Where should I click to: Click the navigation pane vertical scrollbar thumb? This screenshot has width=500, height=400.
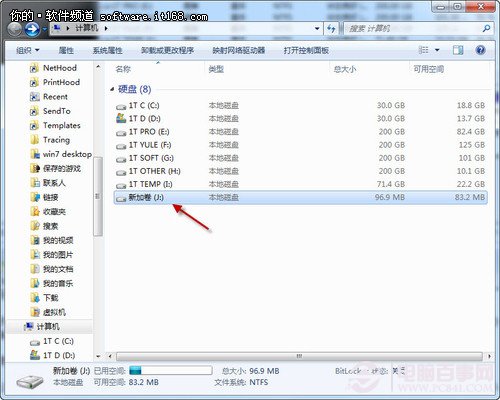[98, 196]
